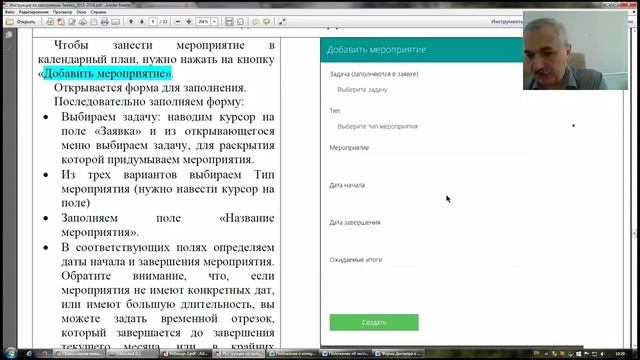640x360 pixels.
Task: Click highlighted text «Добавить мероприятие»
Action: (107, 73)
